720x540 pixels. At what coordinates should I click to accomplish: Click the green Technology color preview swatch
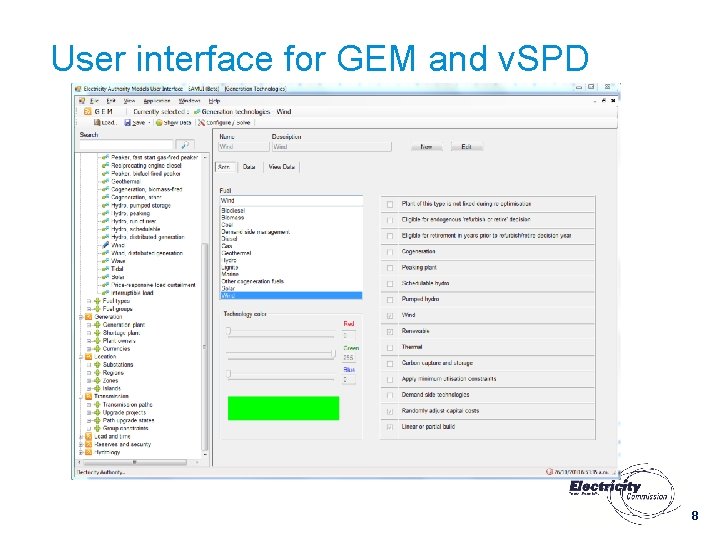pyautogui.click(x=283, y=408)
